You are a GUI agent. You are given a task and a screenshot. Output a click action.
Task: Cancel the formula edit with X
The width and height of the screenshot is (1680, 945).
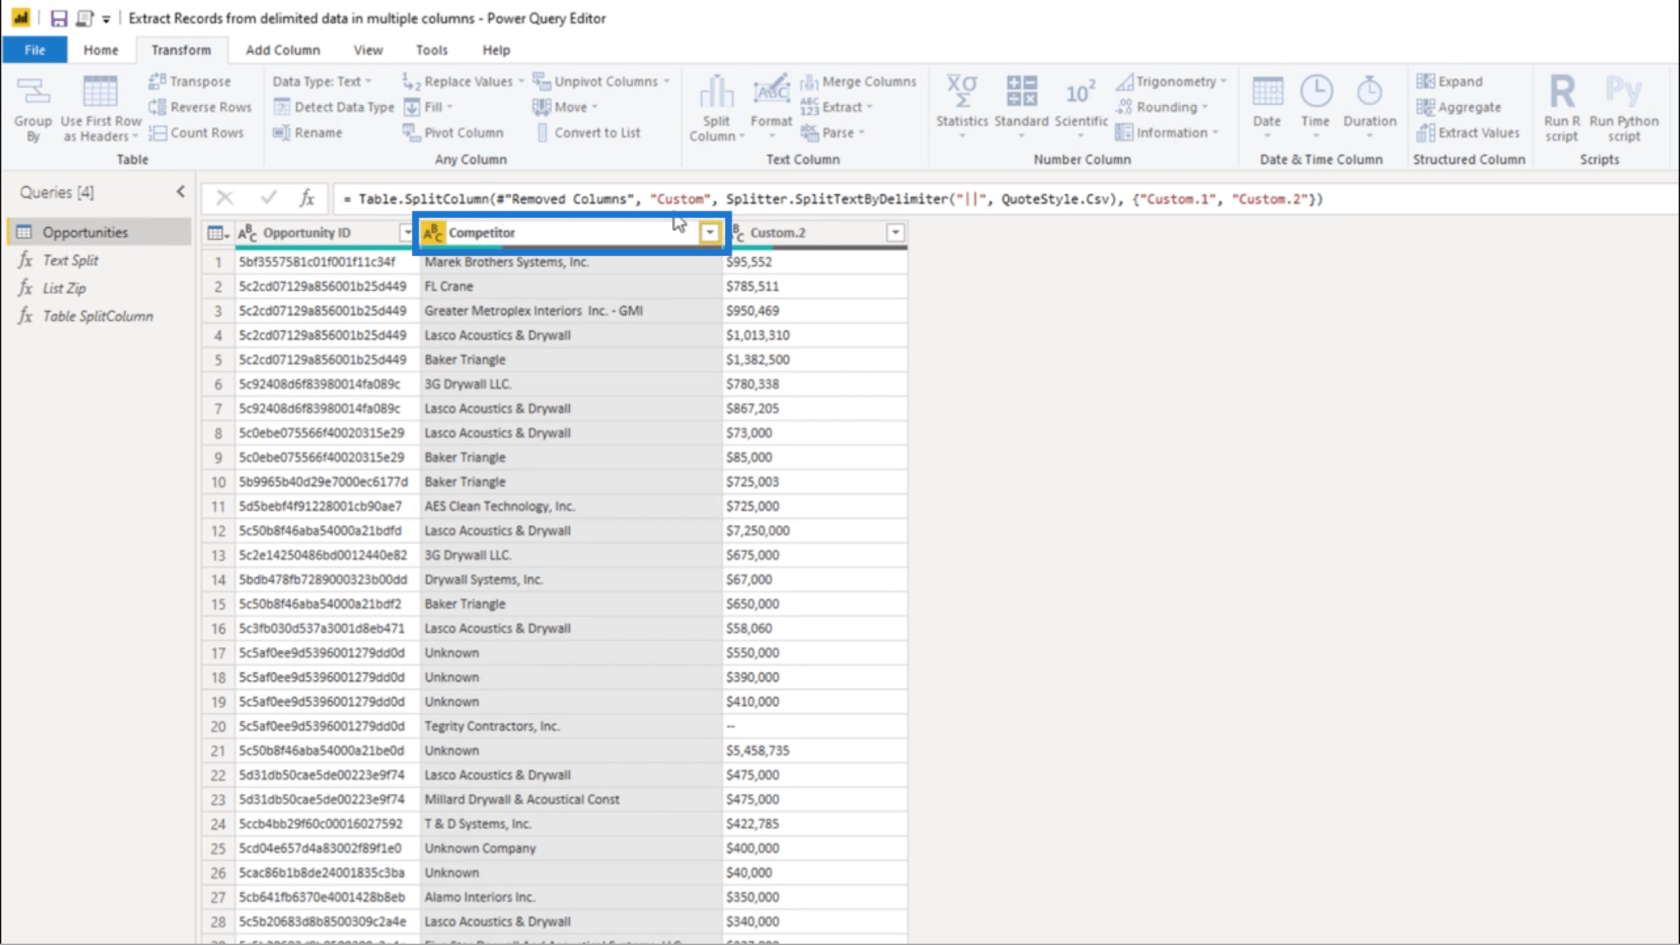(x=225, y=199)
